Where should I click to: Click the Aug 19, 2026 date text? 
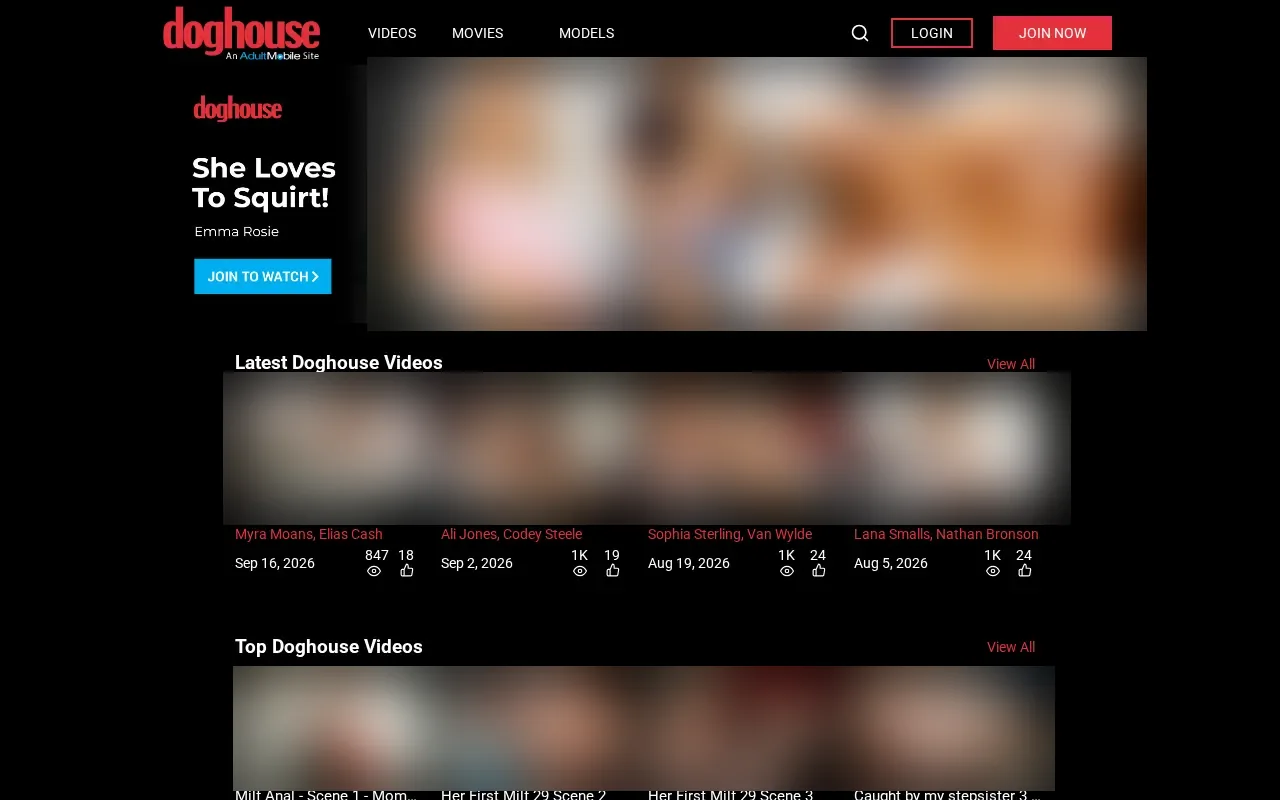(x=689, y=563)
